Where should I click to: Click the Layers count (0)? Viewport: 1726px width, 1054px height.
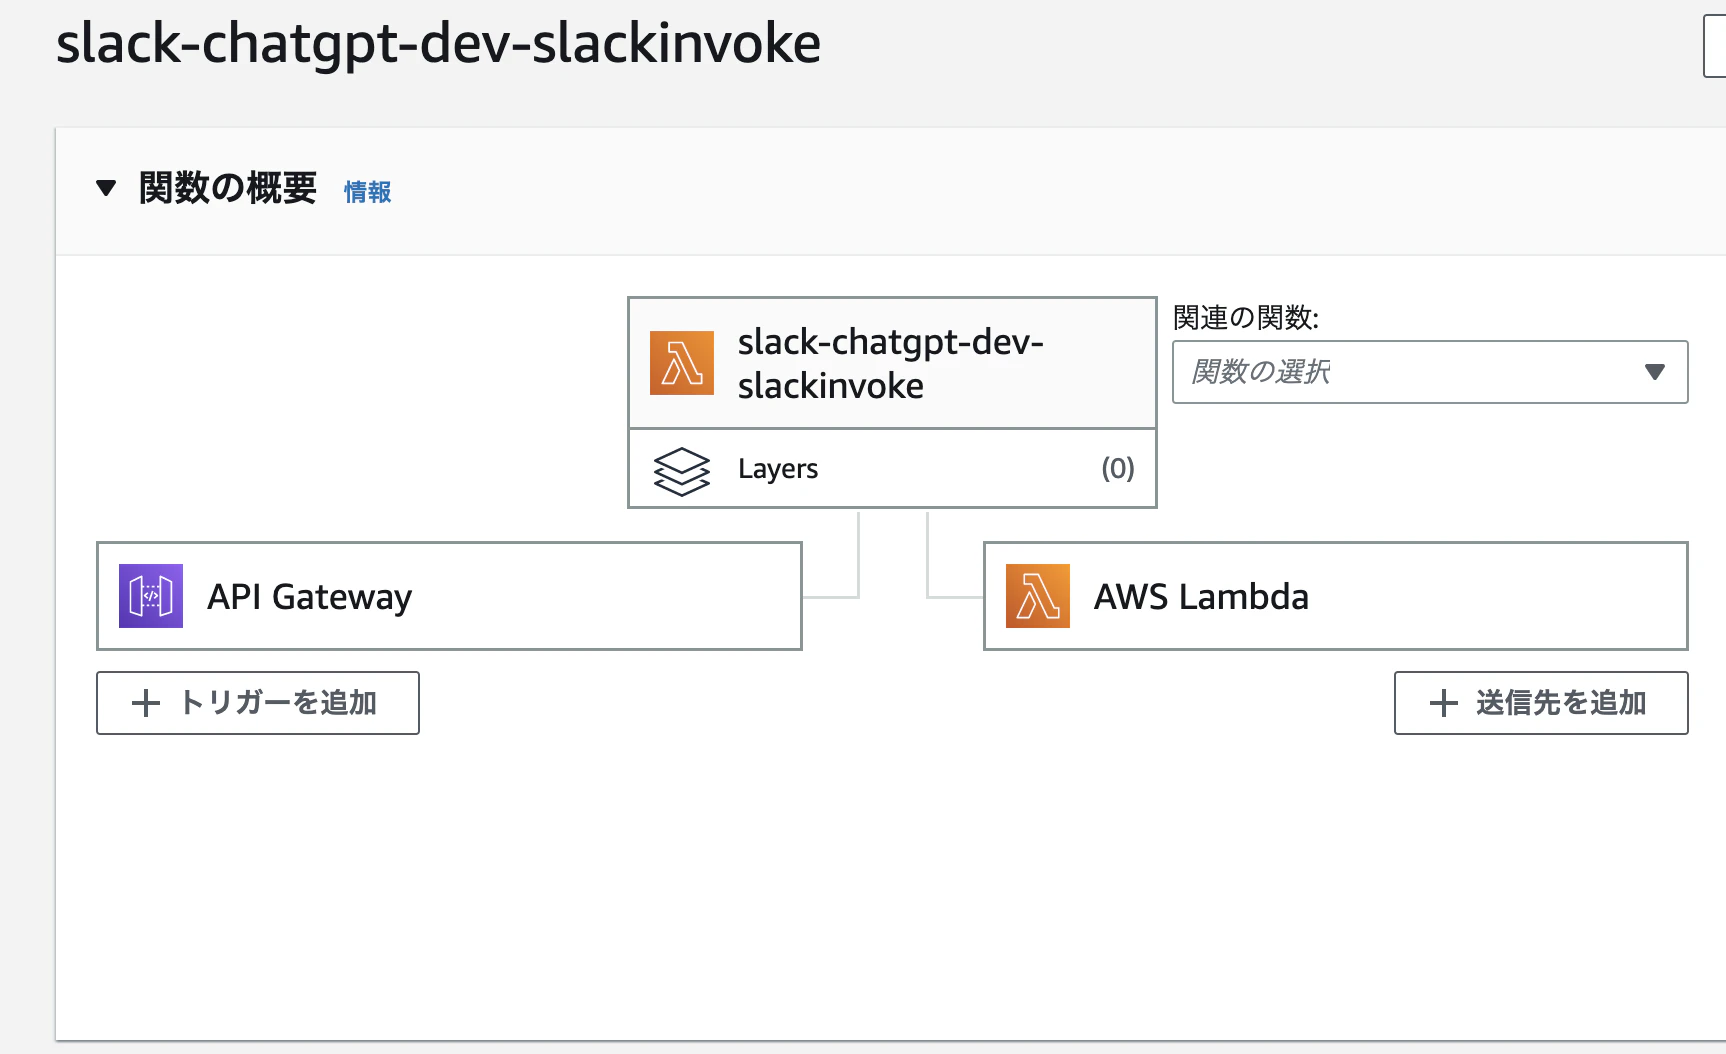coord(1118,468)
